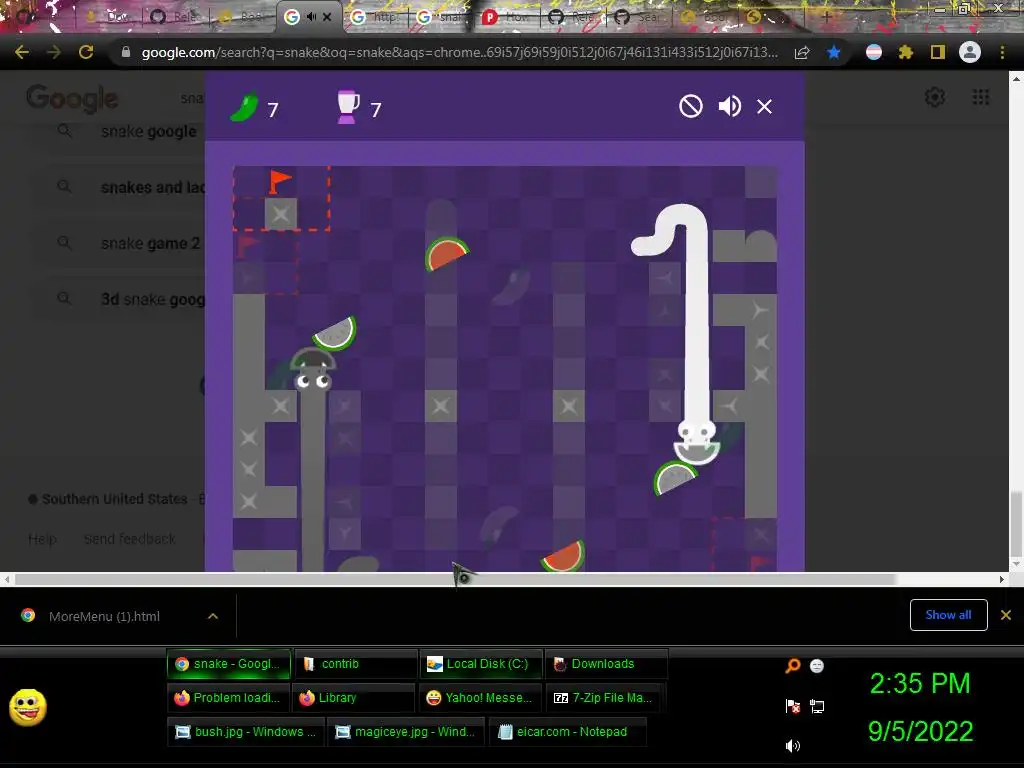Click the tab audio speaker indicator

311,17
